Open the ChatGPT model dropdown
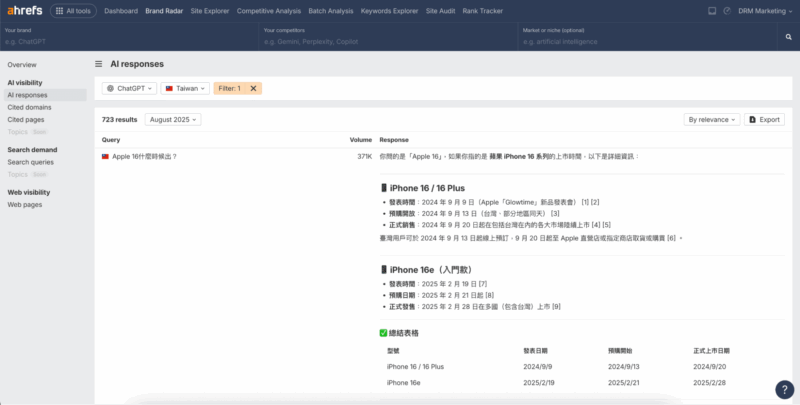This screenshot has width=800, height=405. click(129, 88)
